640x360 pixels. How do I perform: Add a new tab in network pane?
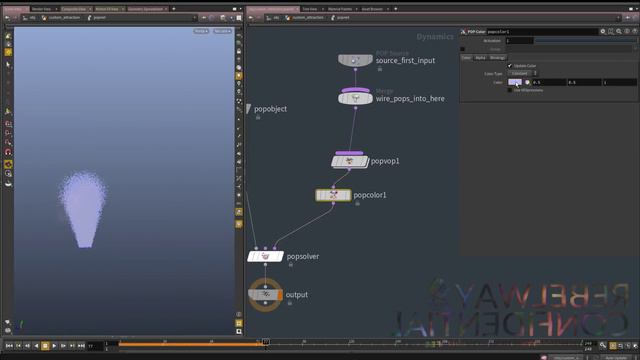[396, 9]
